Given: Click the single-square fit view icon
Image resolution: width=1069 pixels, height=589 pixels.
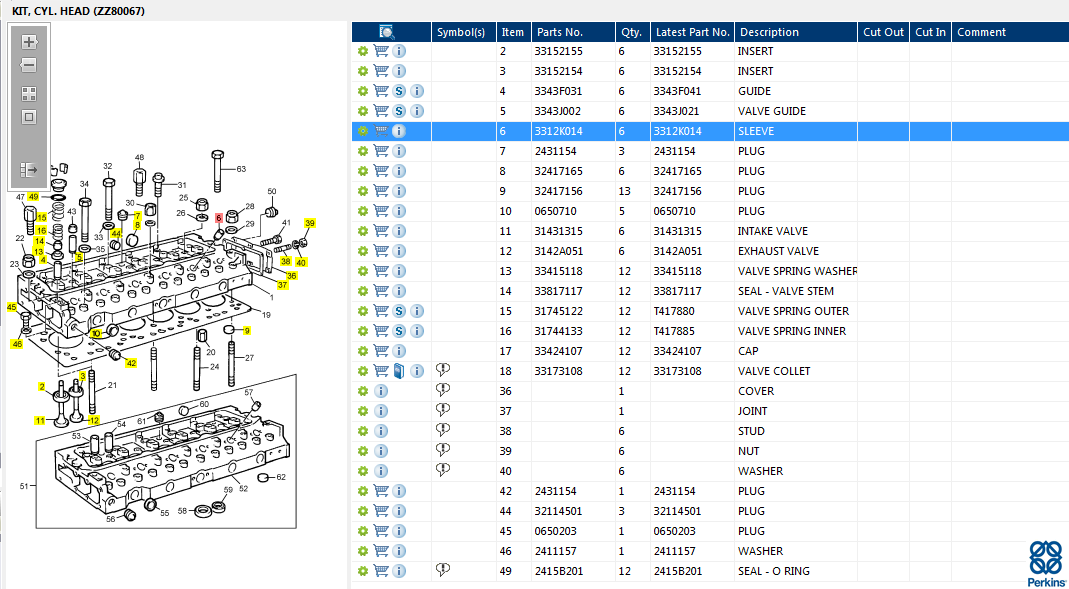Looking at the screenshot, I should 29,117.
